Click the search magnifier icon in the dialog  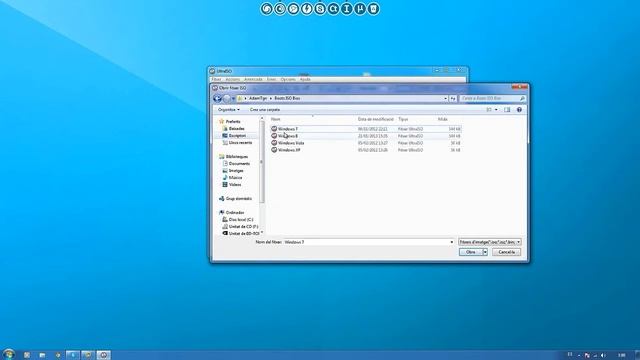pyautogui.click(x=522, y=98)
